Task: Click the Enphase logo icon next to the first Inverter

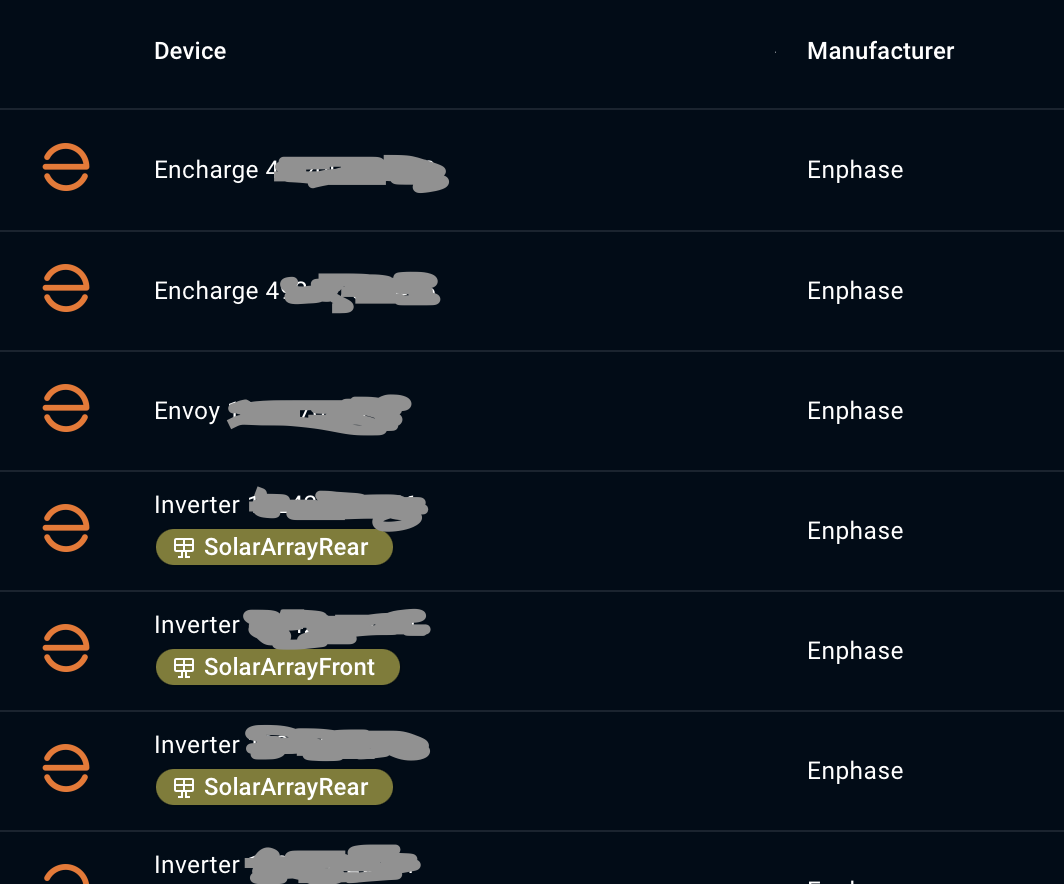Action: [65, 529]
